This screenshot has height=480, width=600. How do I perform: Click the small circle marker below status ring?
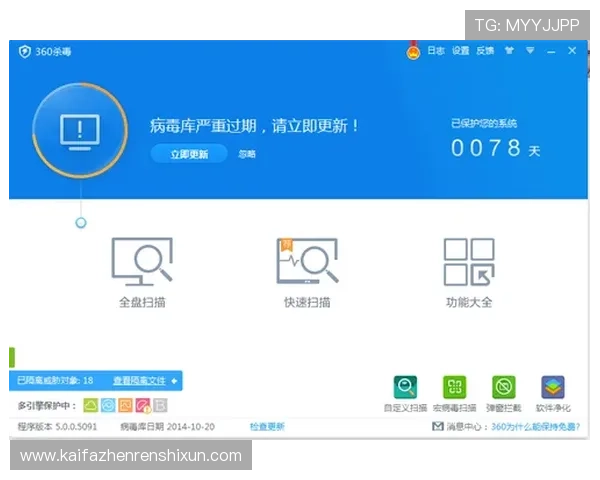click(81, 223)
